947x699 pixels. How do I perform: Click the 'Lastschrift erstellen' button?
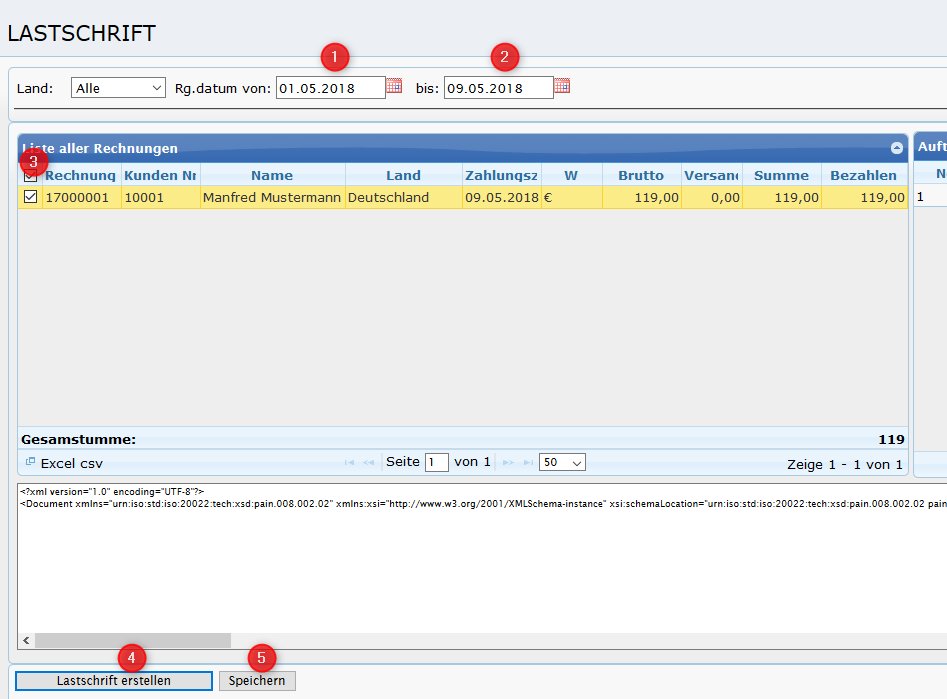tap(114, 681)
